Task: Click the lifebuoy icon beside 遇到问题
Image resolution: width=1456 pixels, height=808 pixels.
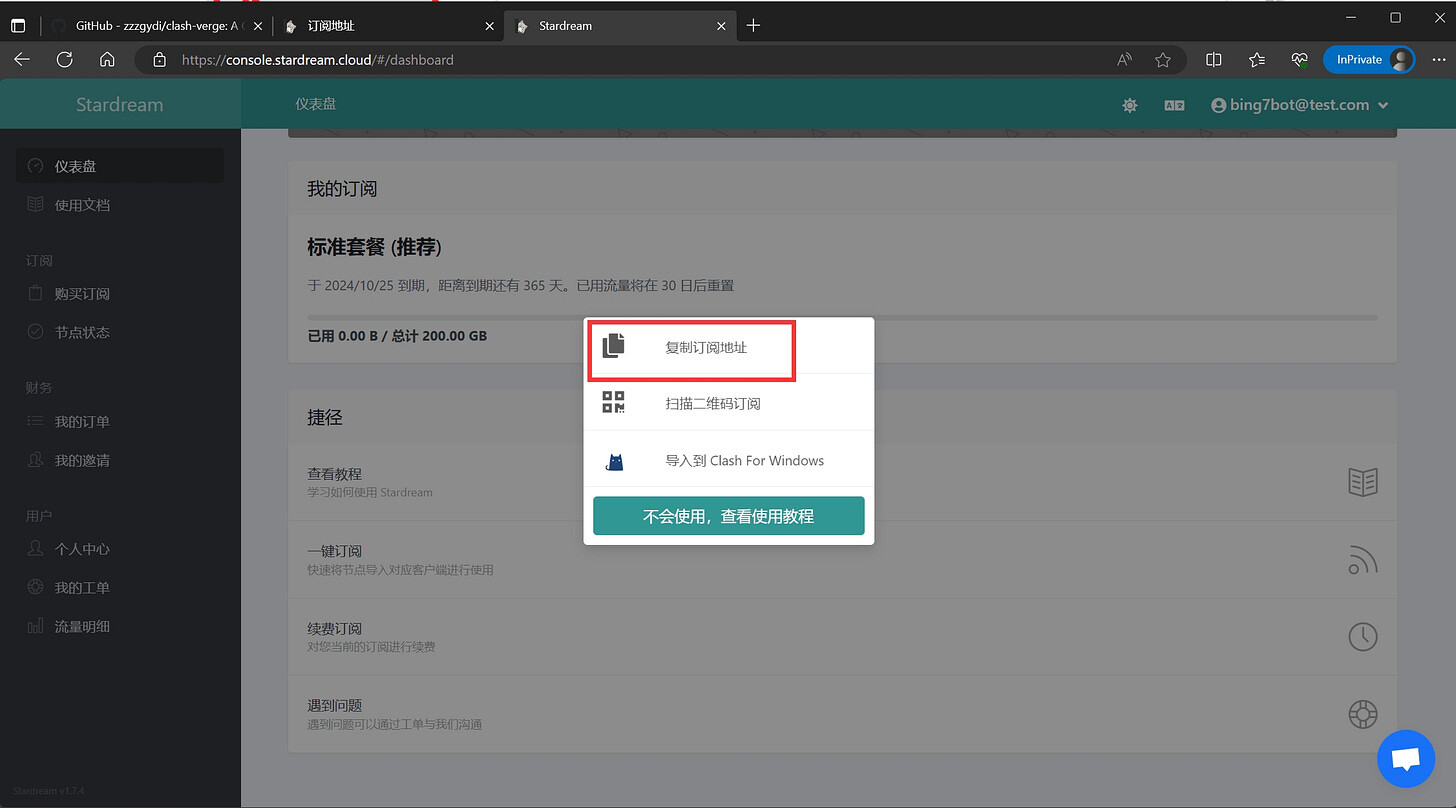Action: pos(1363,714)
